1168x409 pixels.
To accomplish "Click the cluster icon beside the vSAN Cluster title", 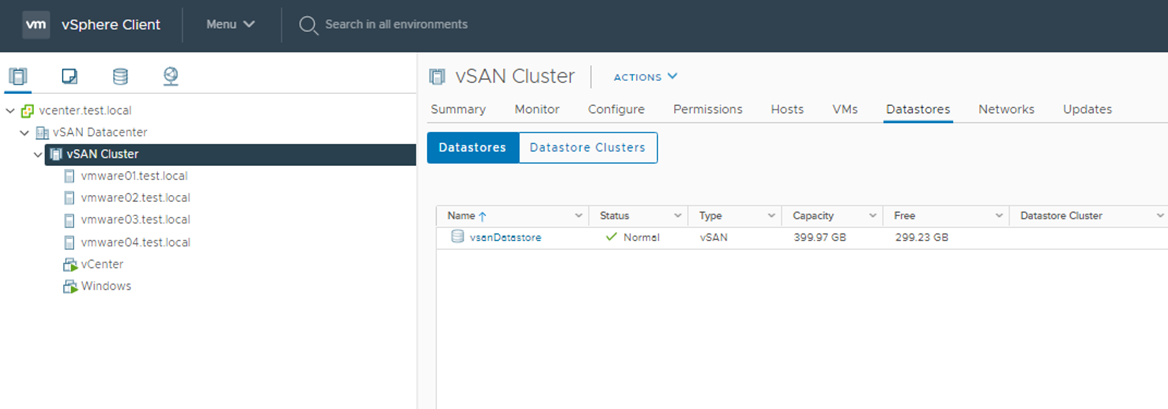I will tap(437, 76).
